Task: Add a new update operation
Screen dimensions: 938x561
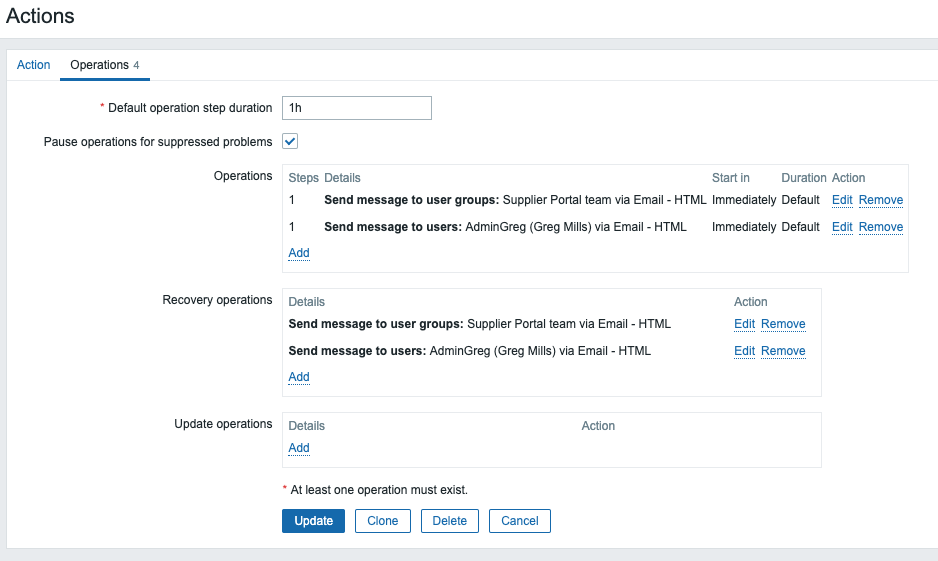Action: (x=299, y=448)
